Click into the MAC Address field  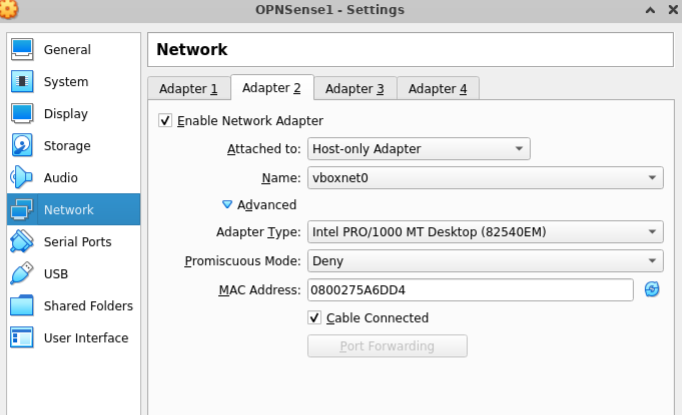468,290
